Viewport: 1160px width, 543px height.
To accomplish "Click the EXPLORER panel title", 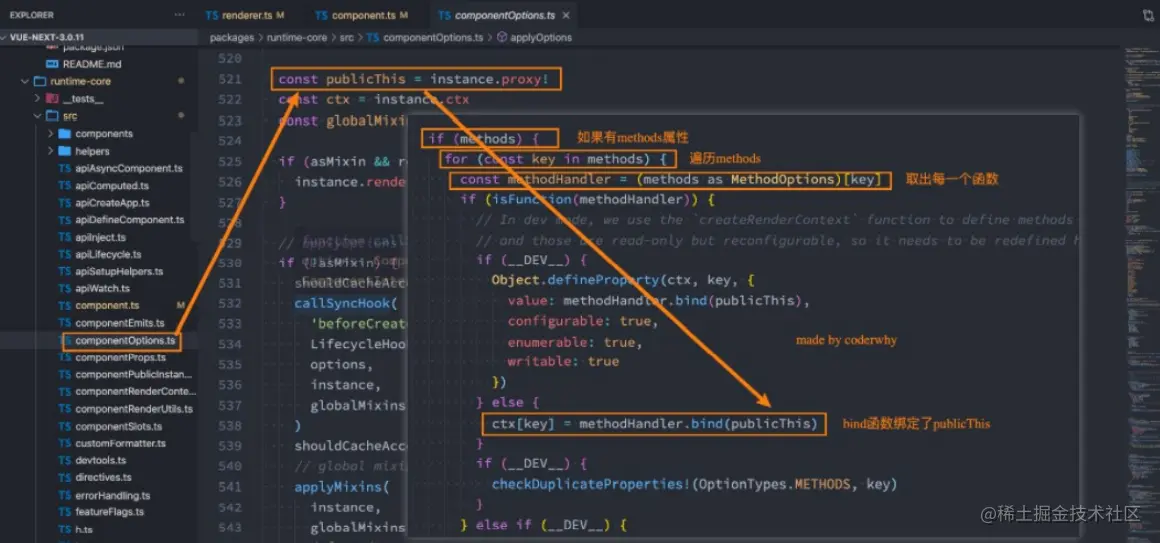I will point(31,15).
